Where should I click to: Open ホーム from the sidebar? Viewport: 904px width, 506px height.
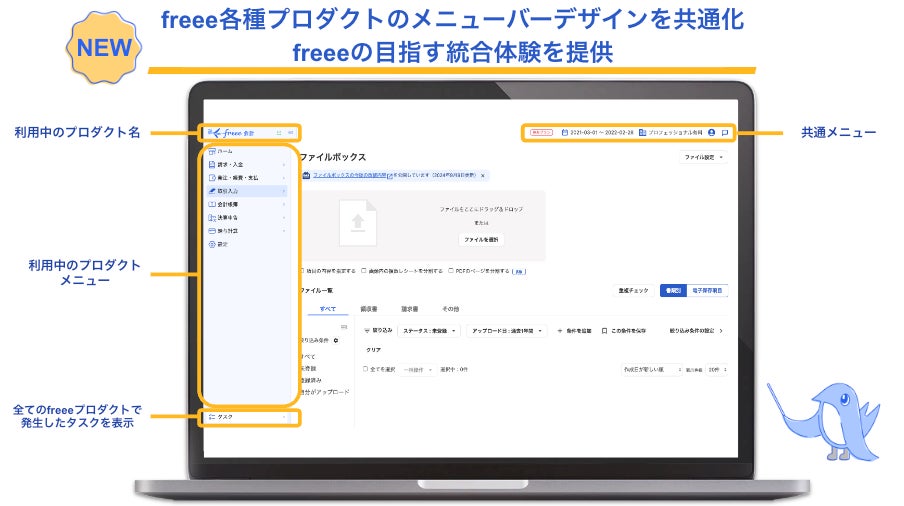click(x=221, y=152)
